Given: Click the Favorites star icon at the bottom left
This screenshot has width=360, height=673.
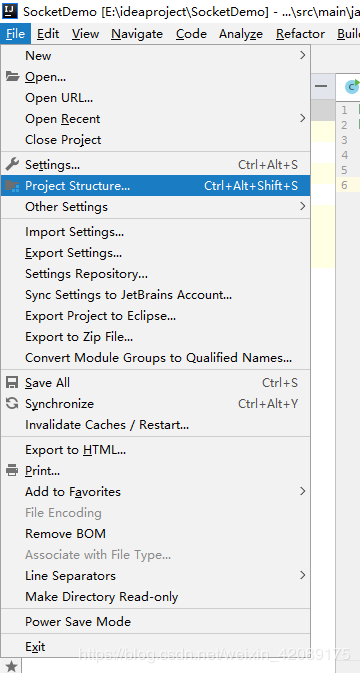Looking at the screenshot, I should (x=12, y=666).
